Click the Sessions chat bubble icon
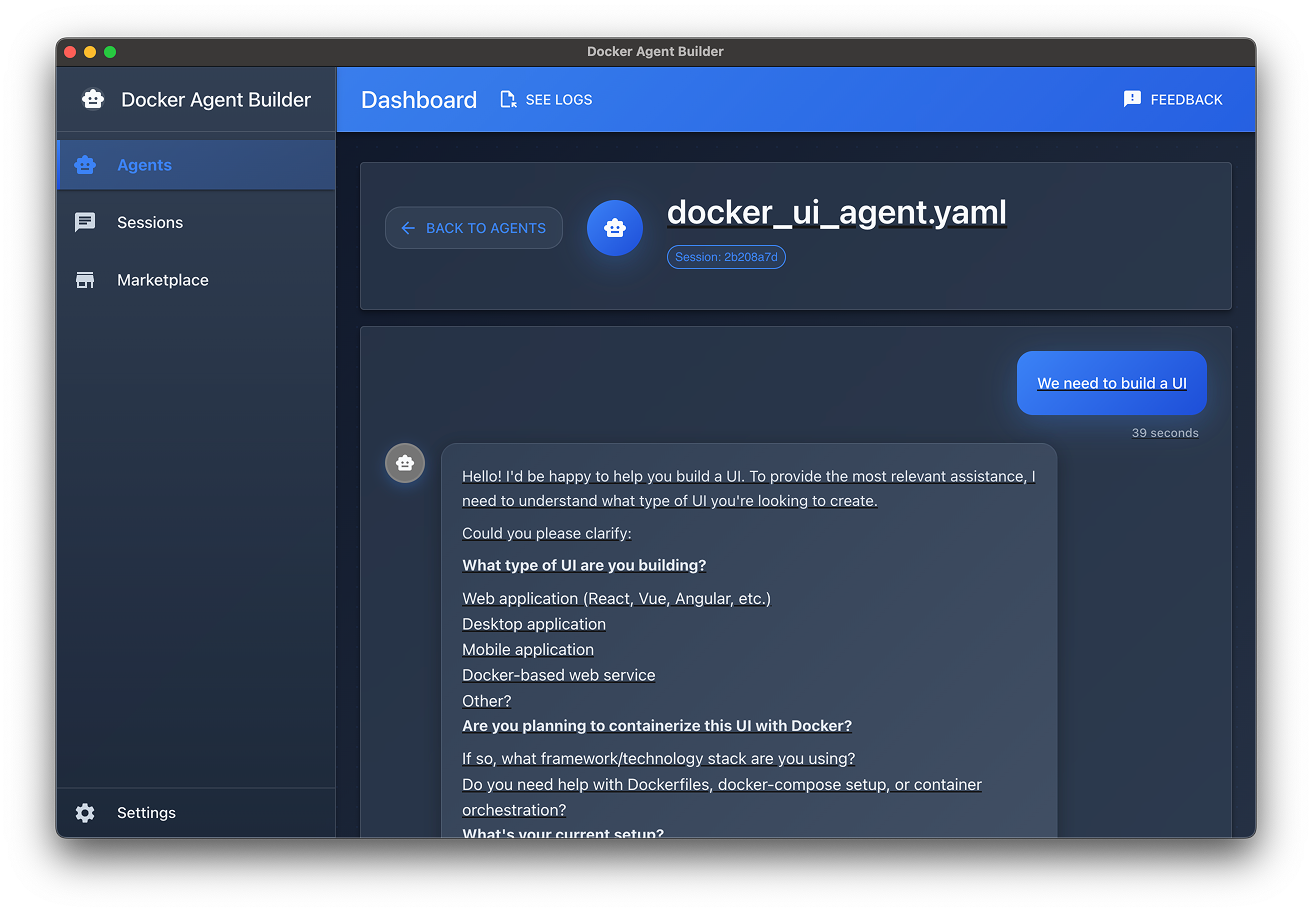This screenshot has width=1312, height=912. pos(85,222)
